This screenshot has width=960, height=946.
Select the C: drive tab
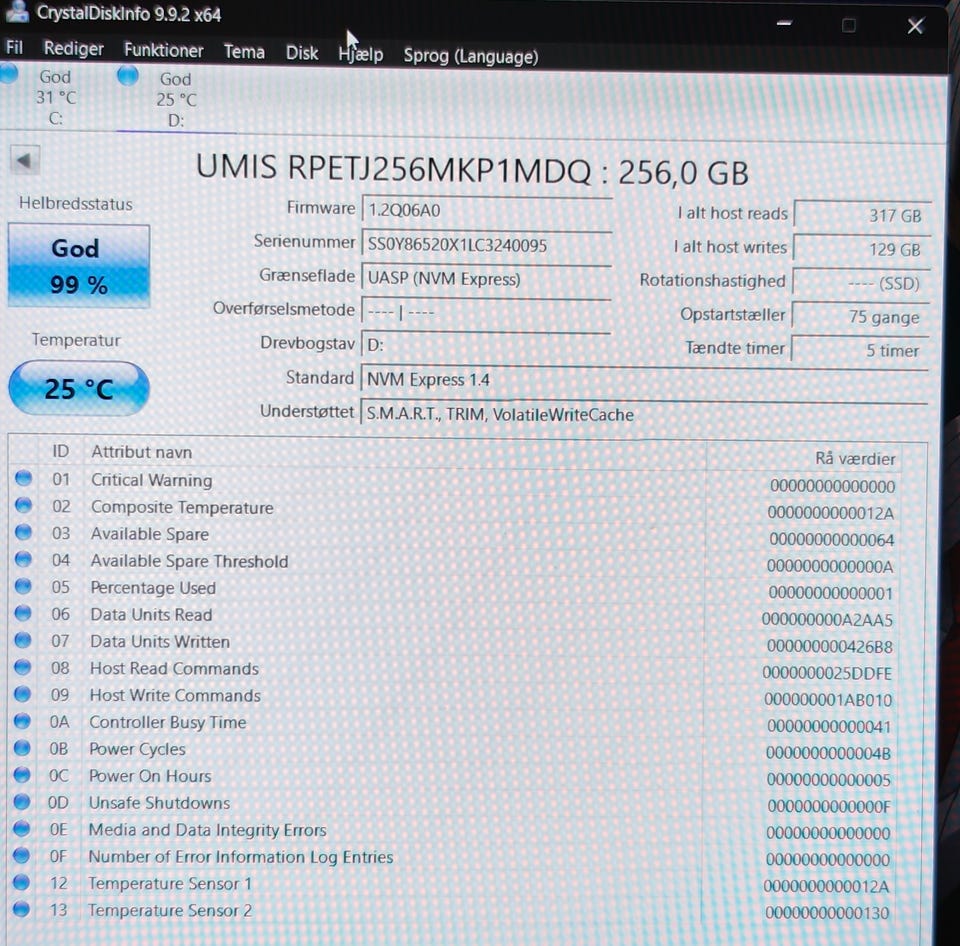55,97
